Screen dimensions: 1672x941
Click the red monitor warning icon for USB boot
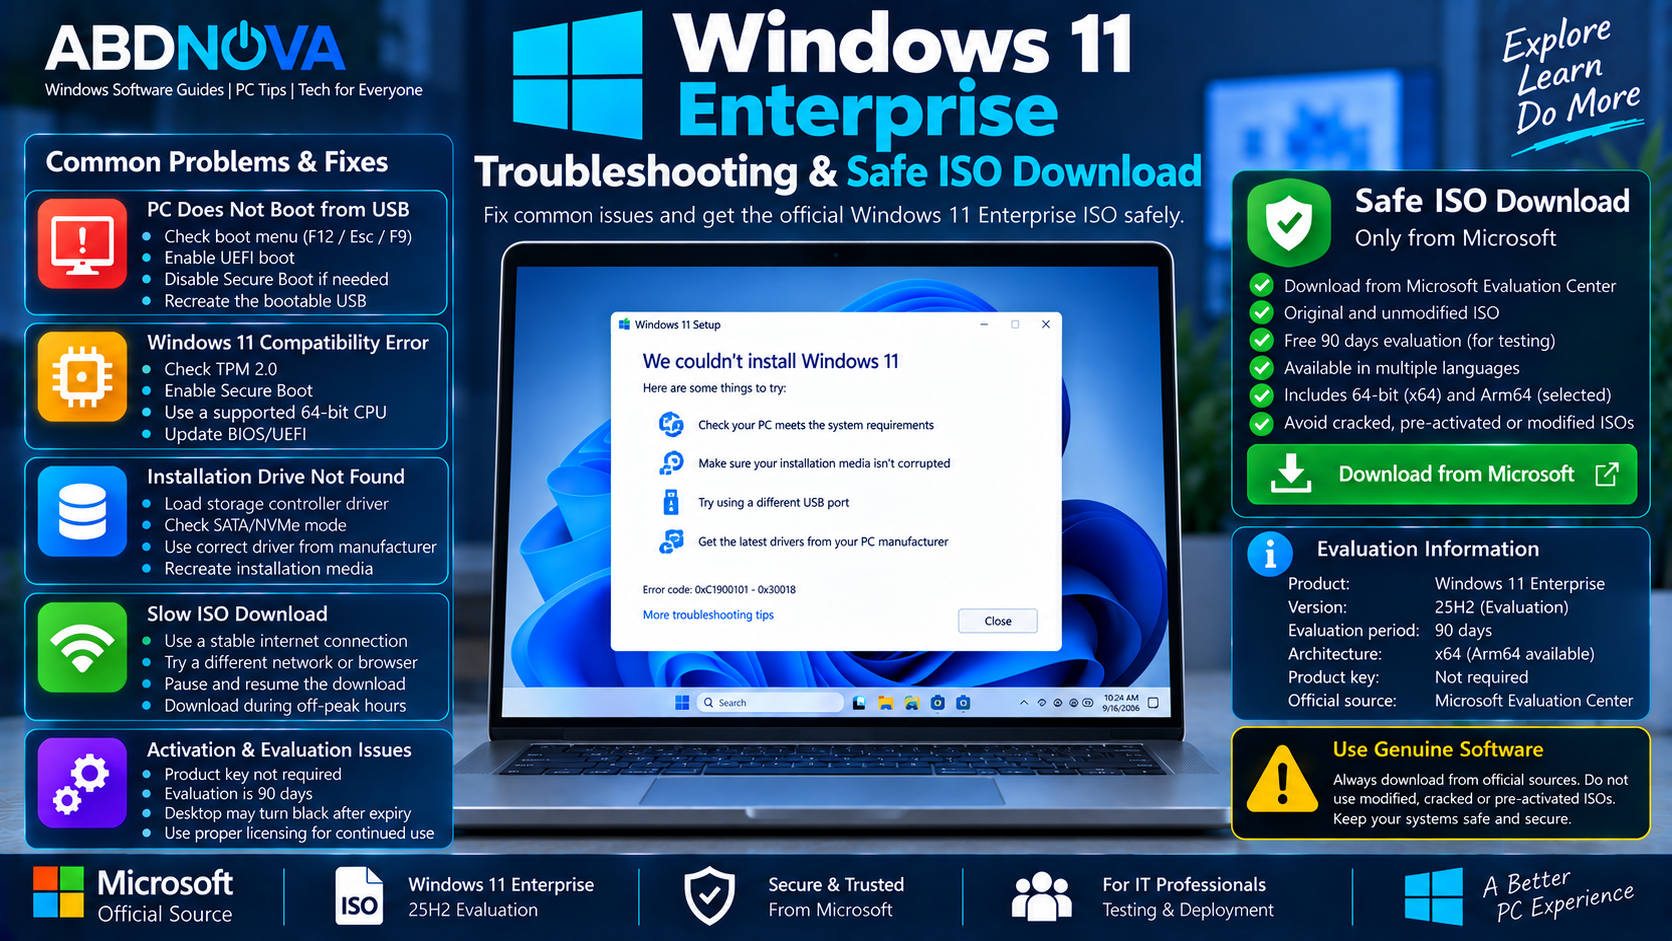pyautogui.click(x=82, y=243)
